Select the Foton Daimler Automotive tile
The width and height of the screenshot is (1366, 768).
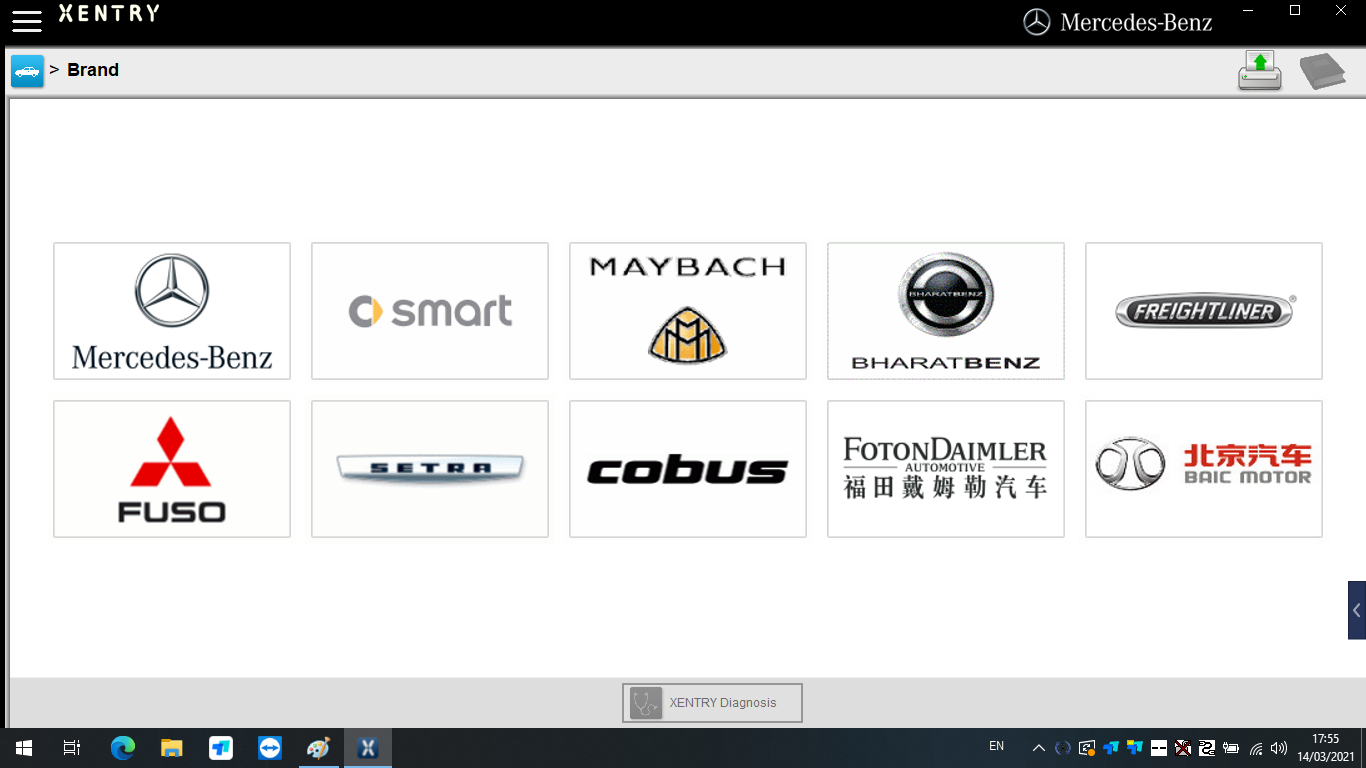pos(946,469)
